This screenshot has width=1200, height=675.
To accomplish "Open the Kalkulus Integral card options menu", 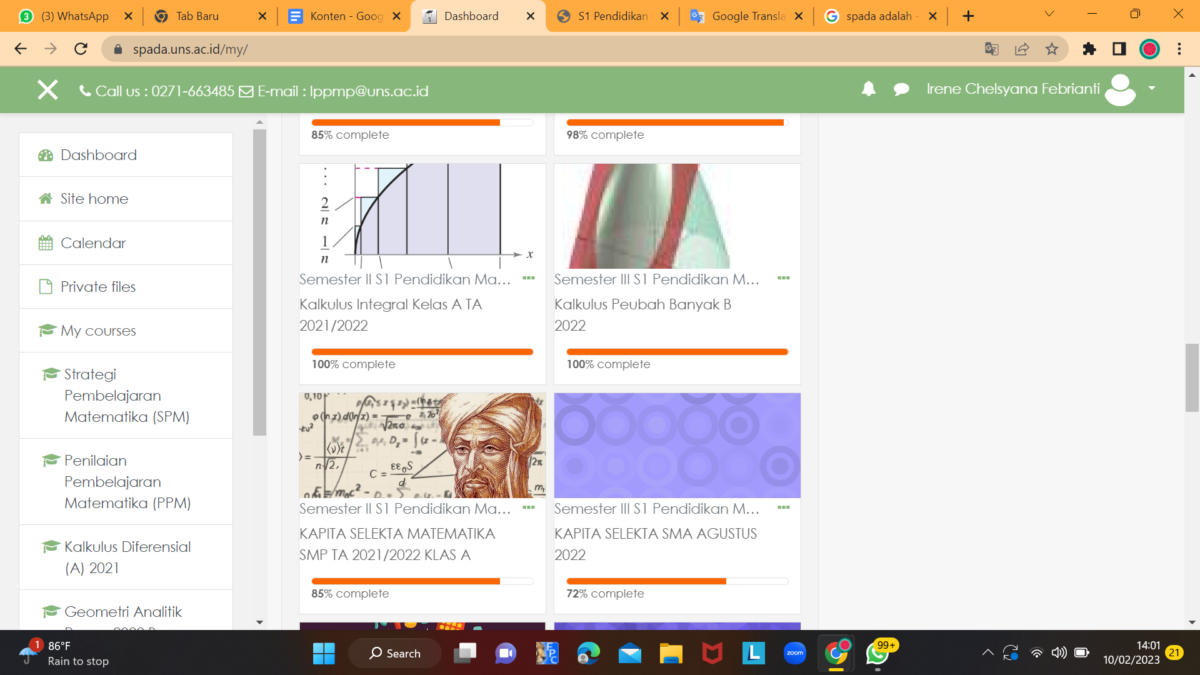I will tap(528, 279).
